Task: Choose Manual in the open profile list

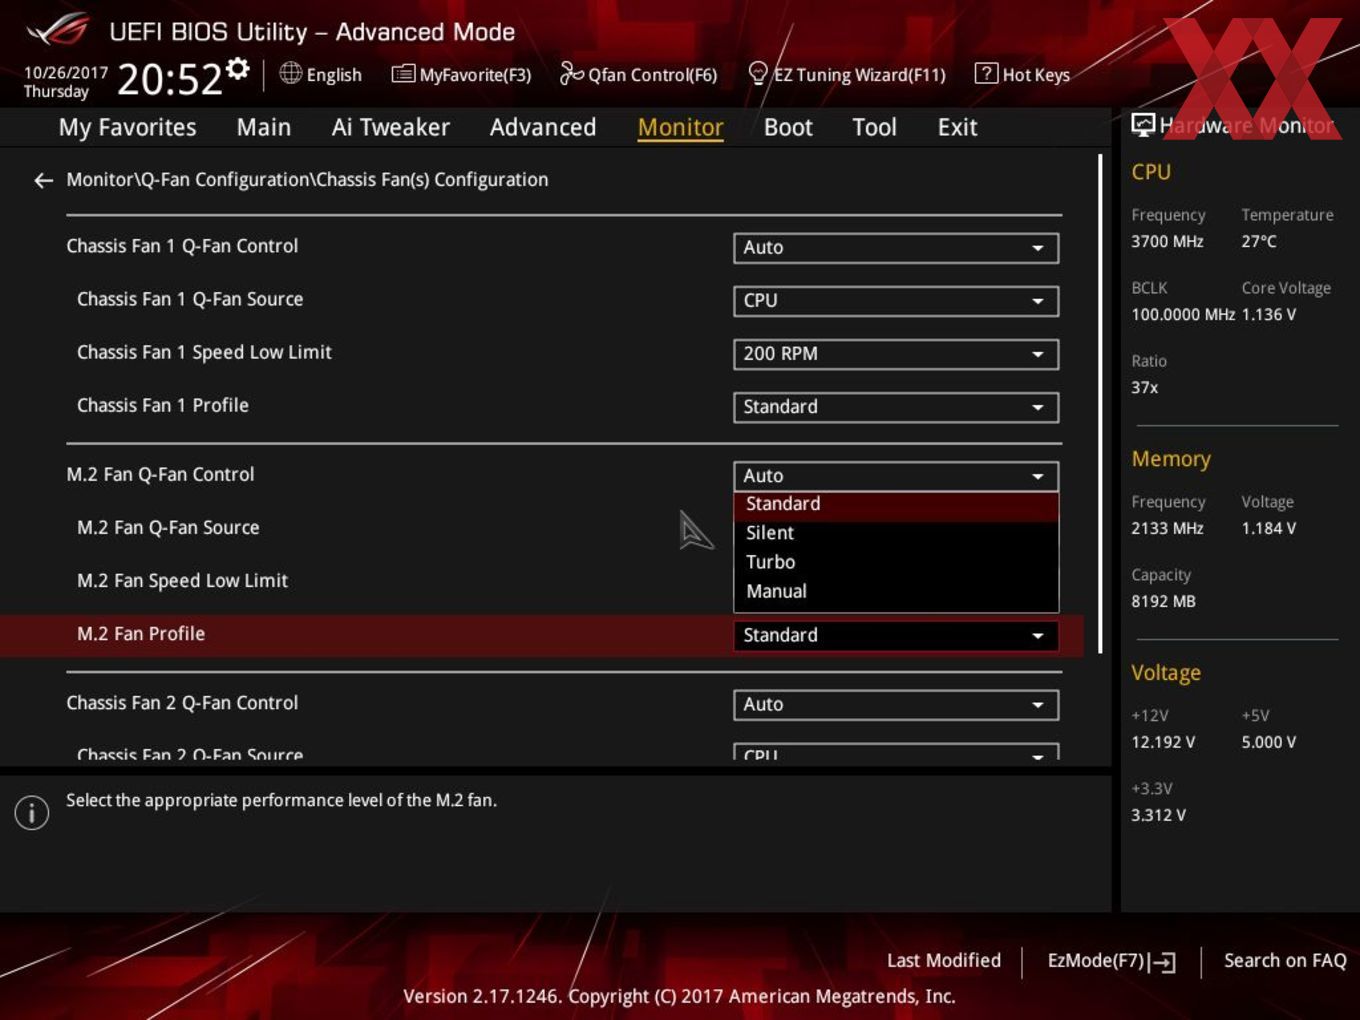Action: 896,591
